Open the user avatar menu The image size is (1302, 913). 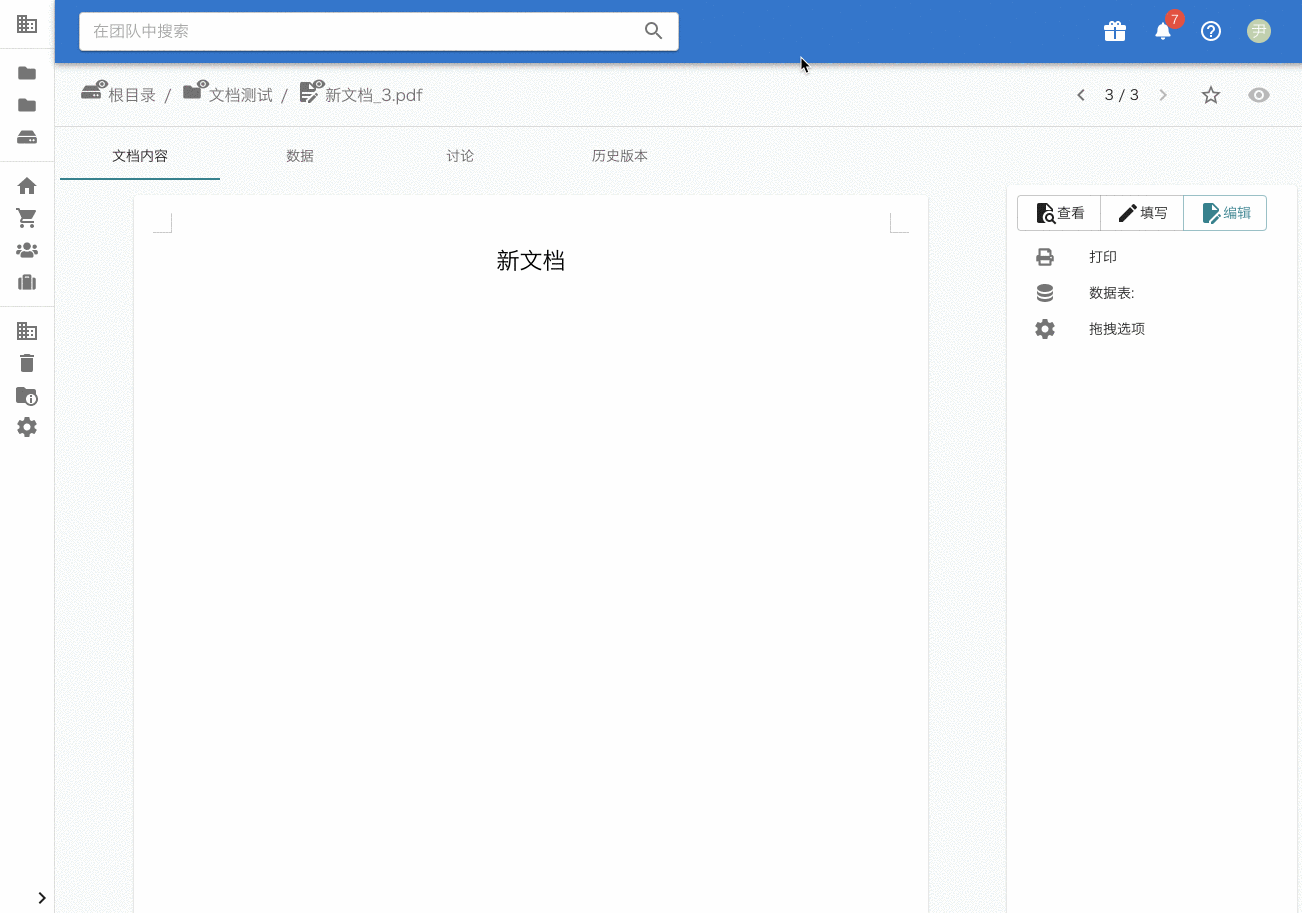[x=1258, y=31]
